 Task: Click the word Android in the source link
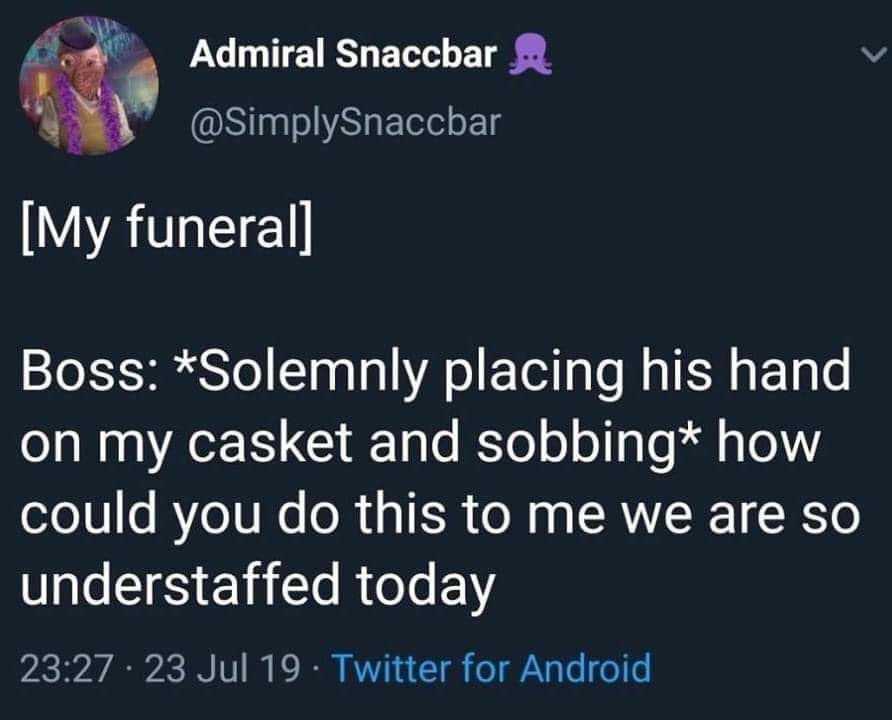585,668
